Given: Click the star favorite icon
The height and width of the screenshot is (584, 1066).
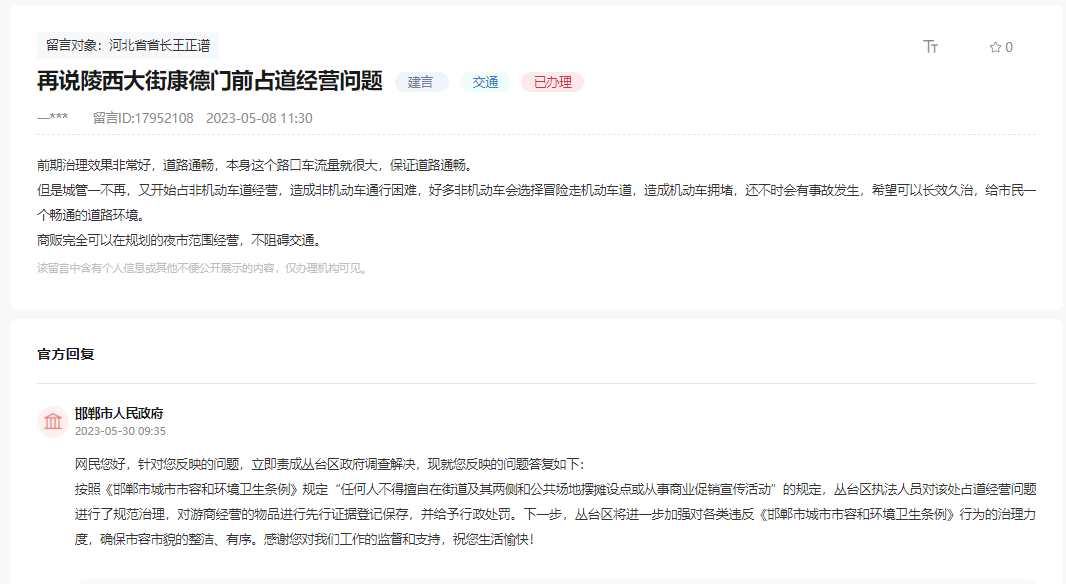Looking at the screenshot, I should click(995, 47).
